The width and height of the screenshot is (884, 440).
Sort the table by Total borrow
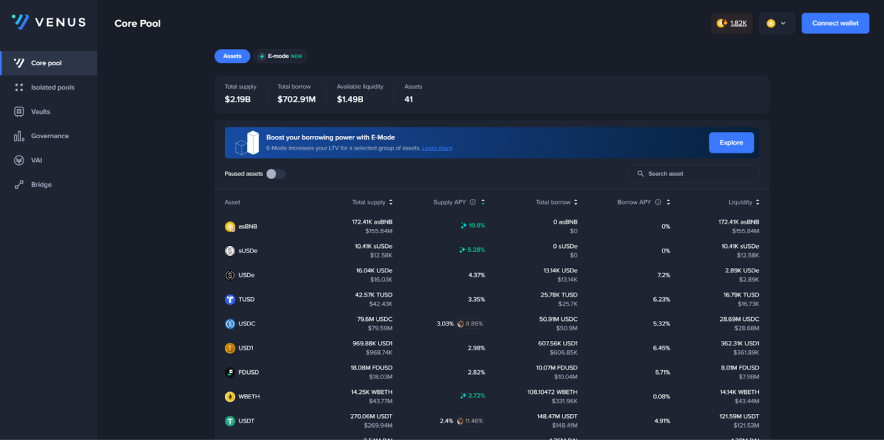coord(557,202)
